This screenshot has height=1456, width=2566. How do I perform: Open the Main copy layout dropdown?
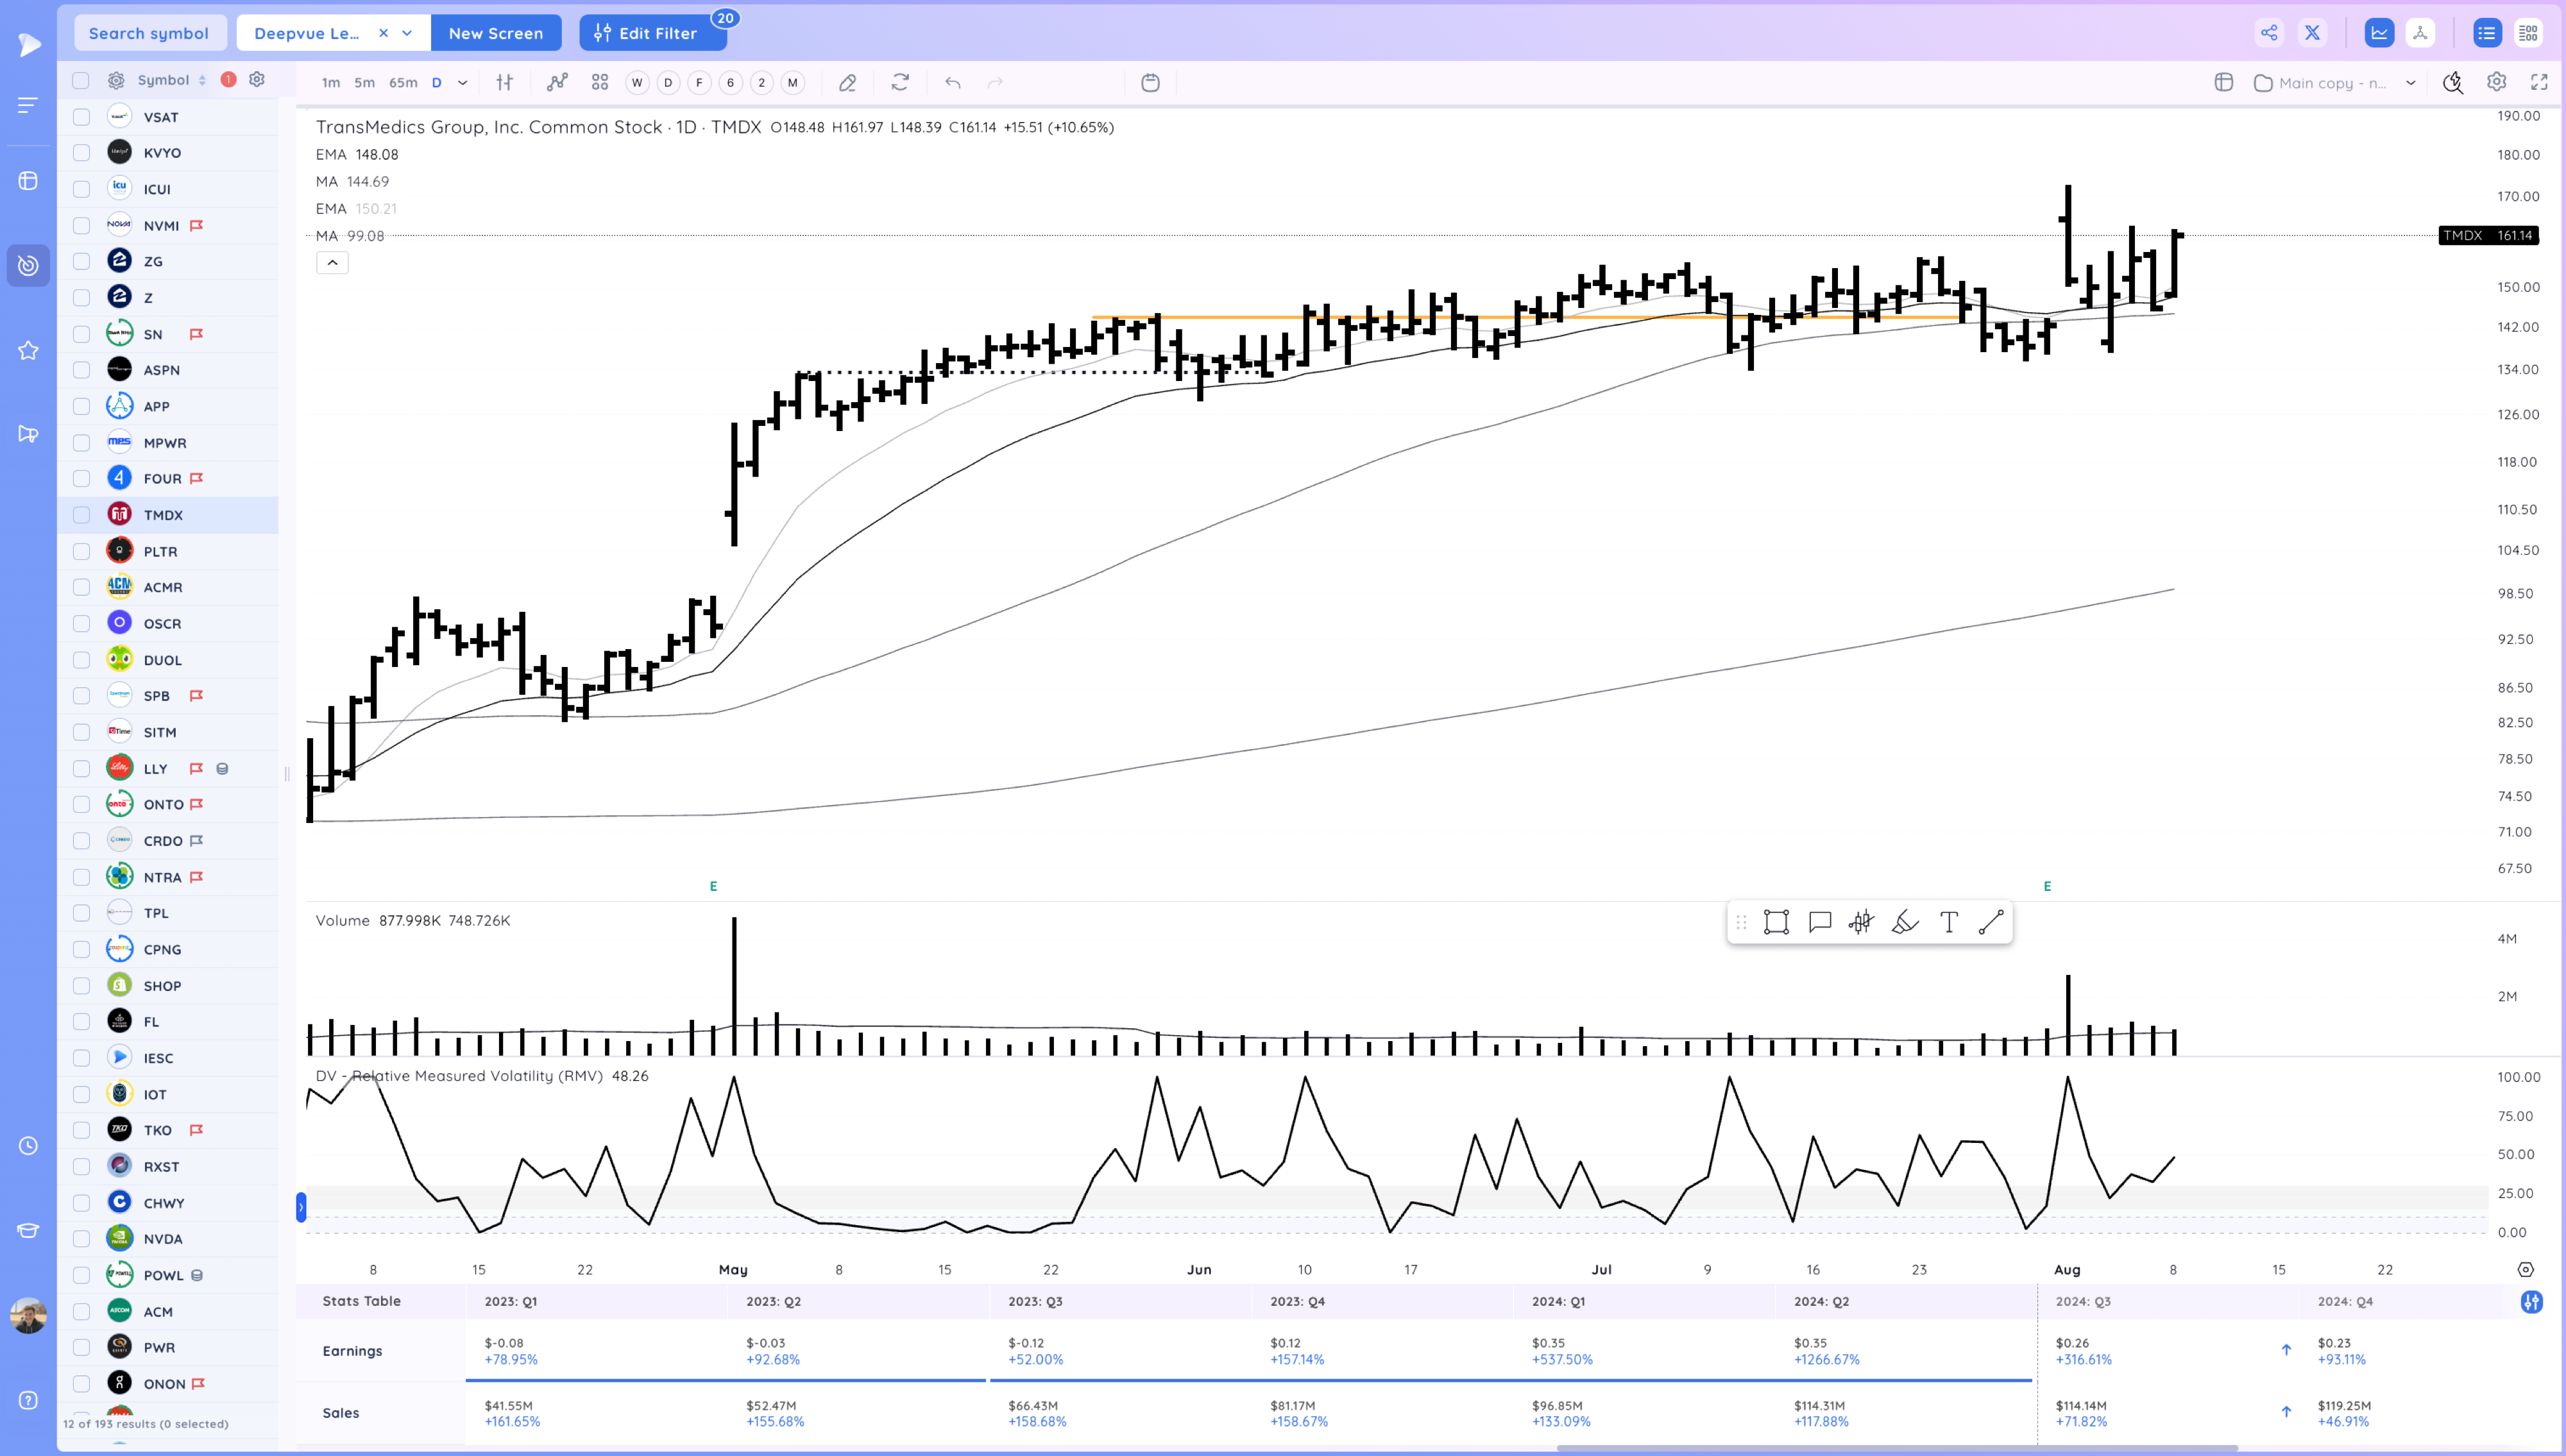(x=2410, y=83)
